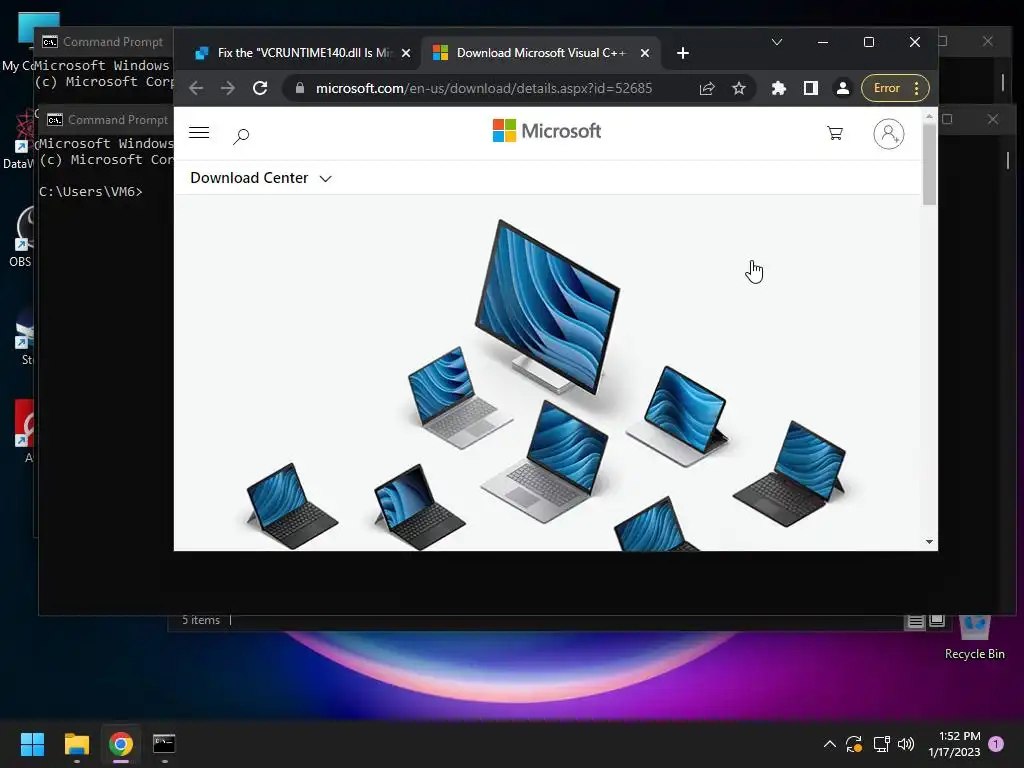Click the address bar URL
This screenshot has height=768, width=1024.
483,88
